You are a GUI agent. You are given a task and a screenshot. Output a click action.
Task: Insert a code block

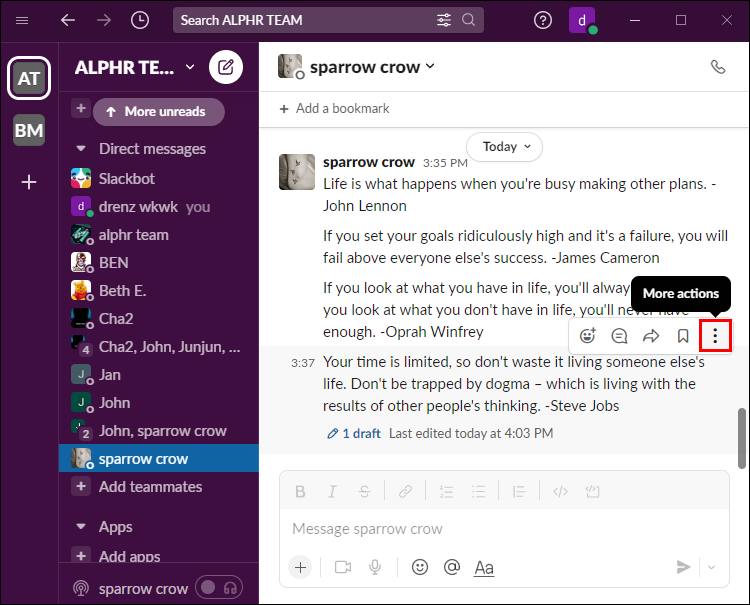tap(592, 491)
